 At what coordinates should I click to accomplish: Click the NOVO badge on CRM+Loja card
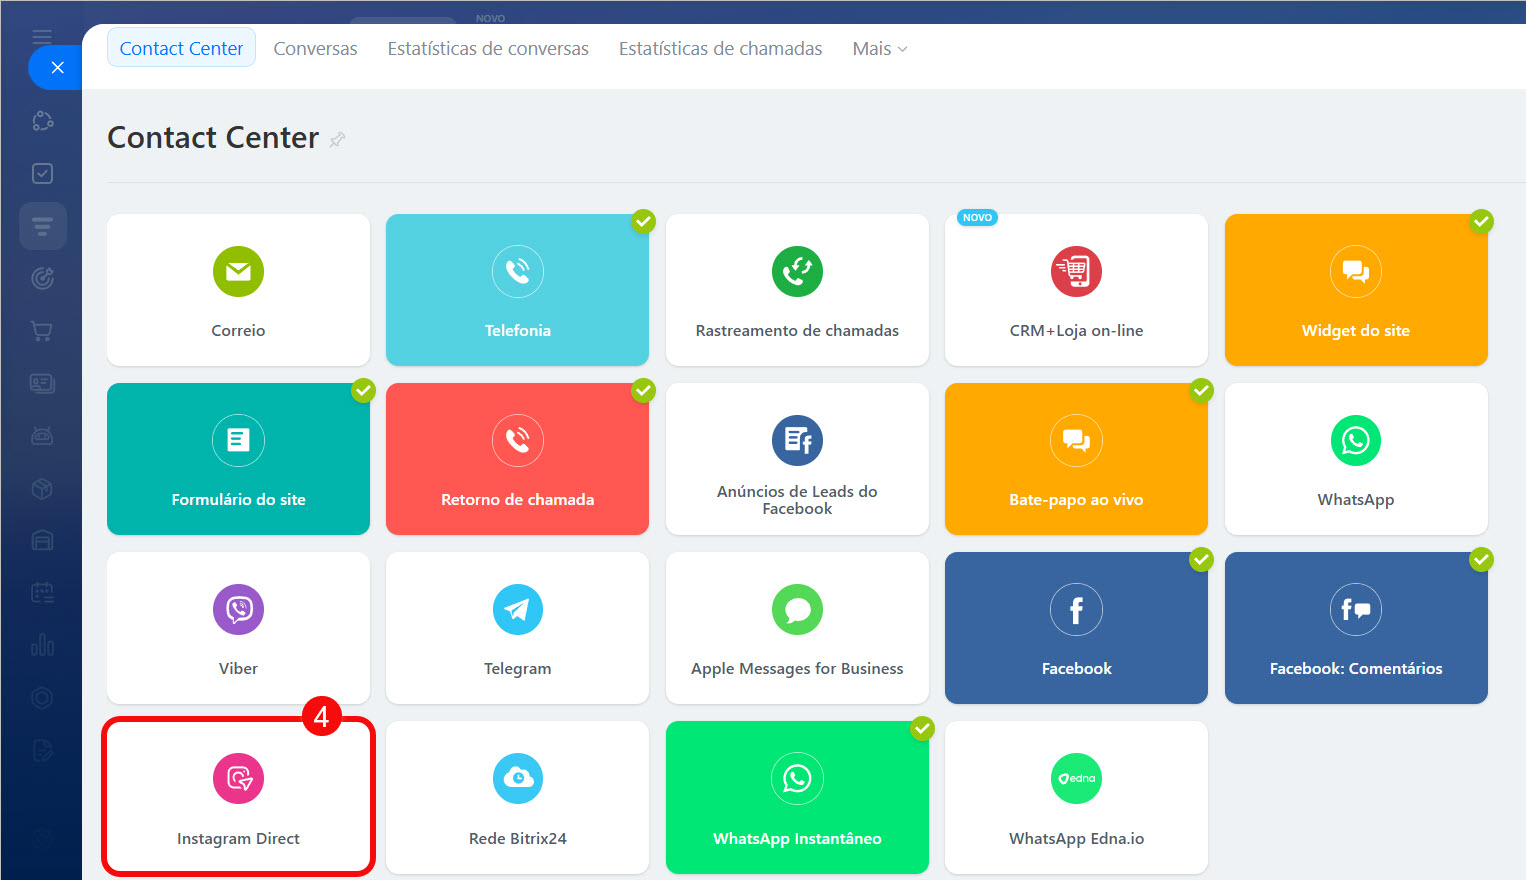pyautogui.click(x=977, y=217)
